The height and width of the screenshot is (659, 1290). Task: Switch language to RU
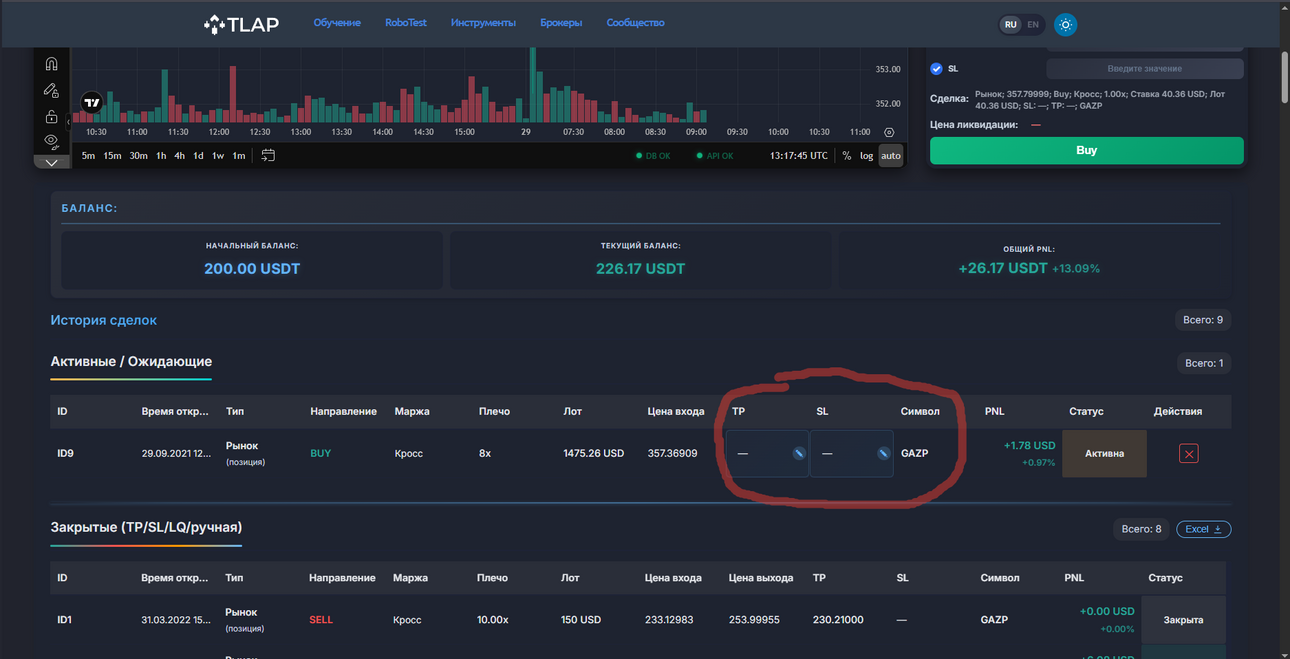click(x=1011, y=24)
